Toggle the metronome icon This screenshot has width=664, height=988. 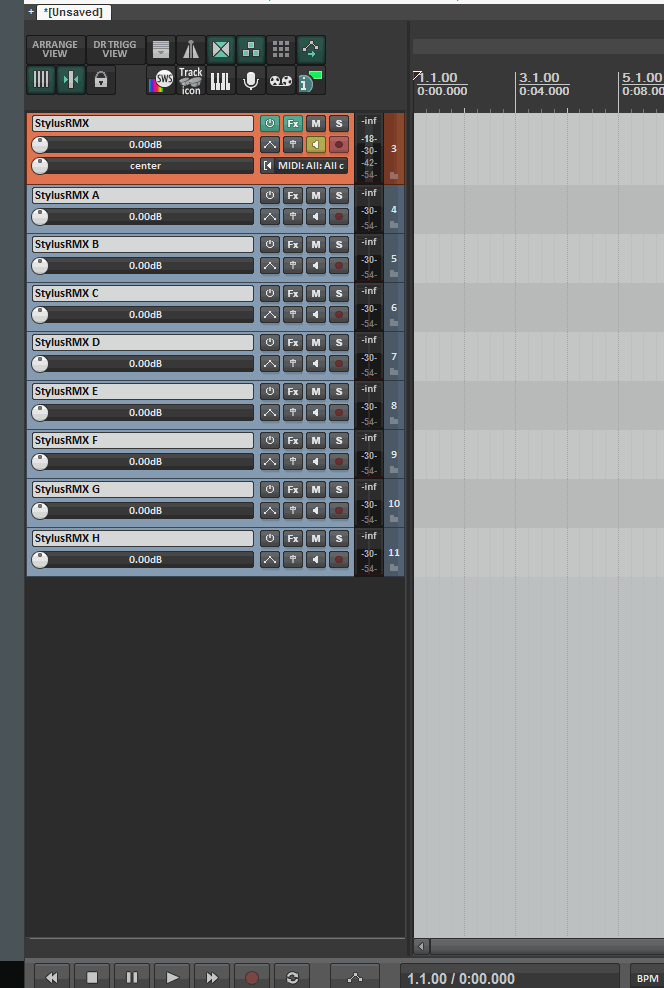tap(190, 49)
